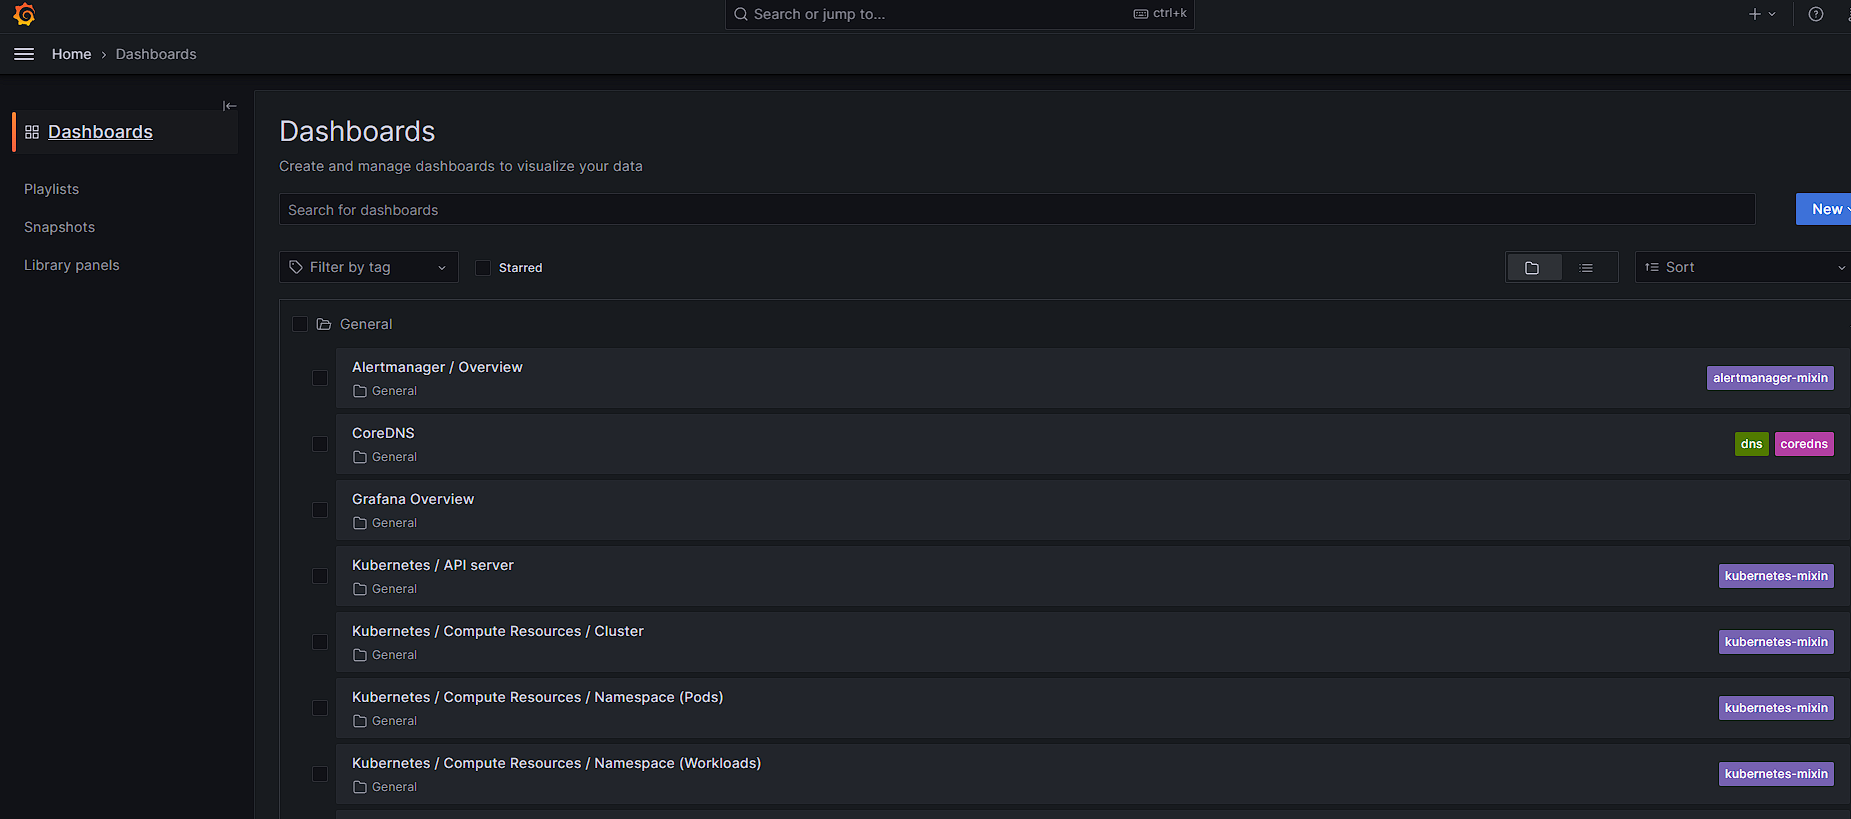Switch to list view layout
This screenshot has width=1851, height=819.
(1586, 267)
